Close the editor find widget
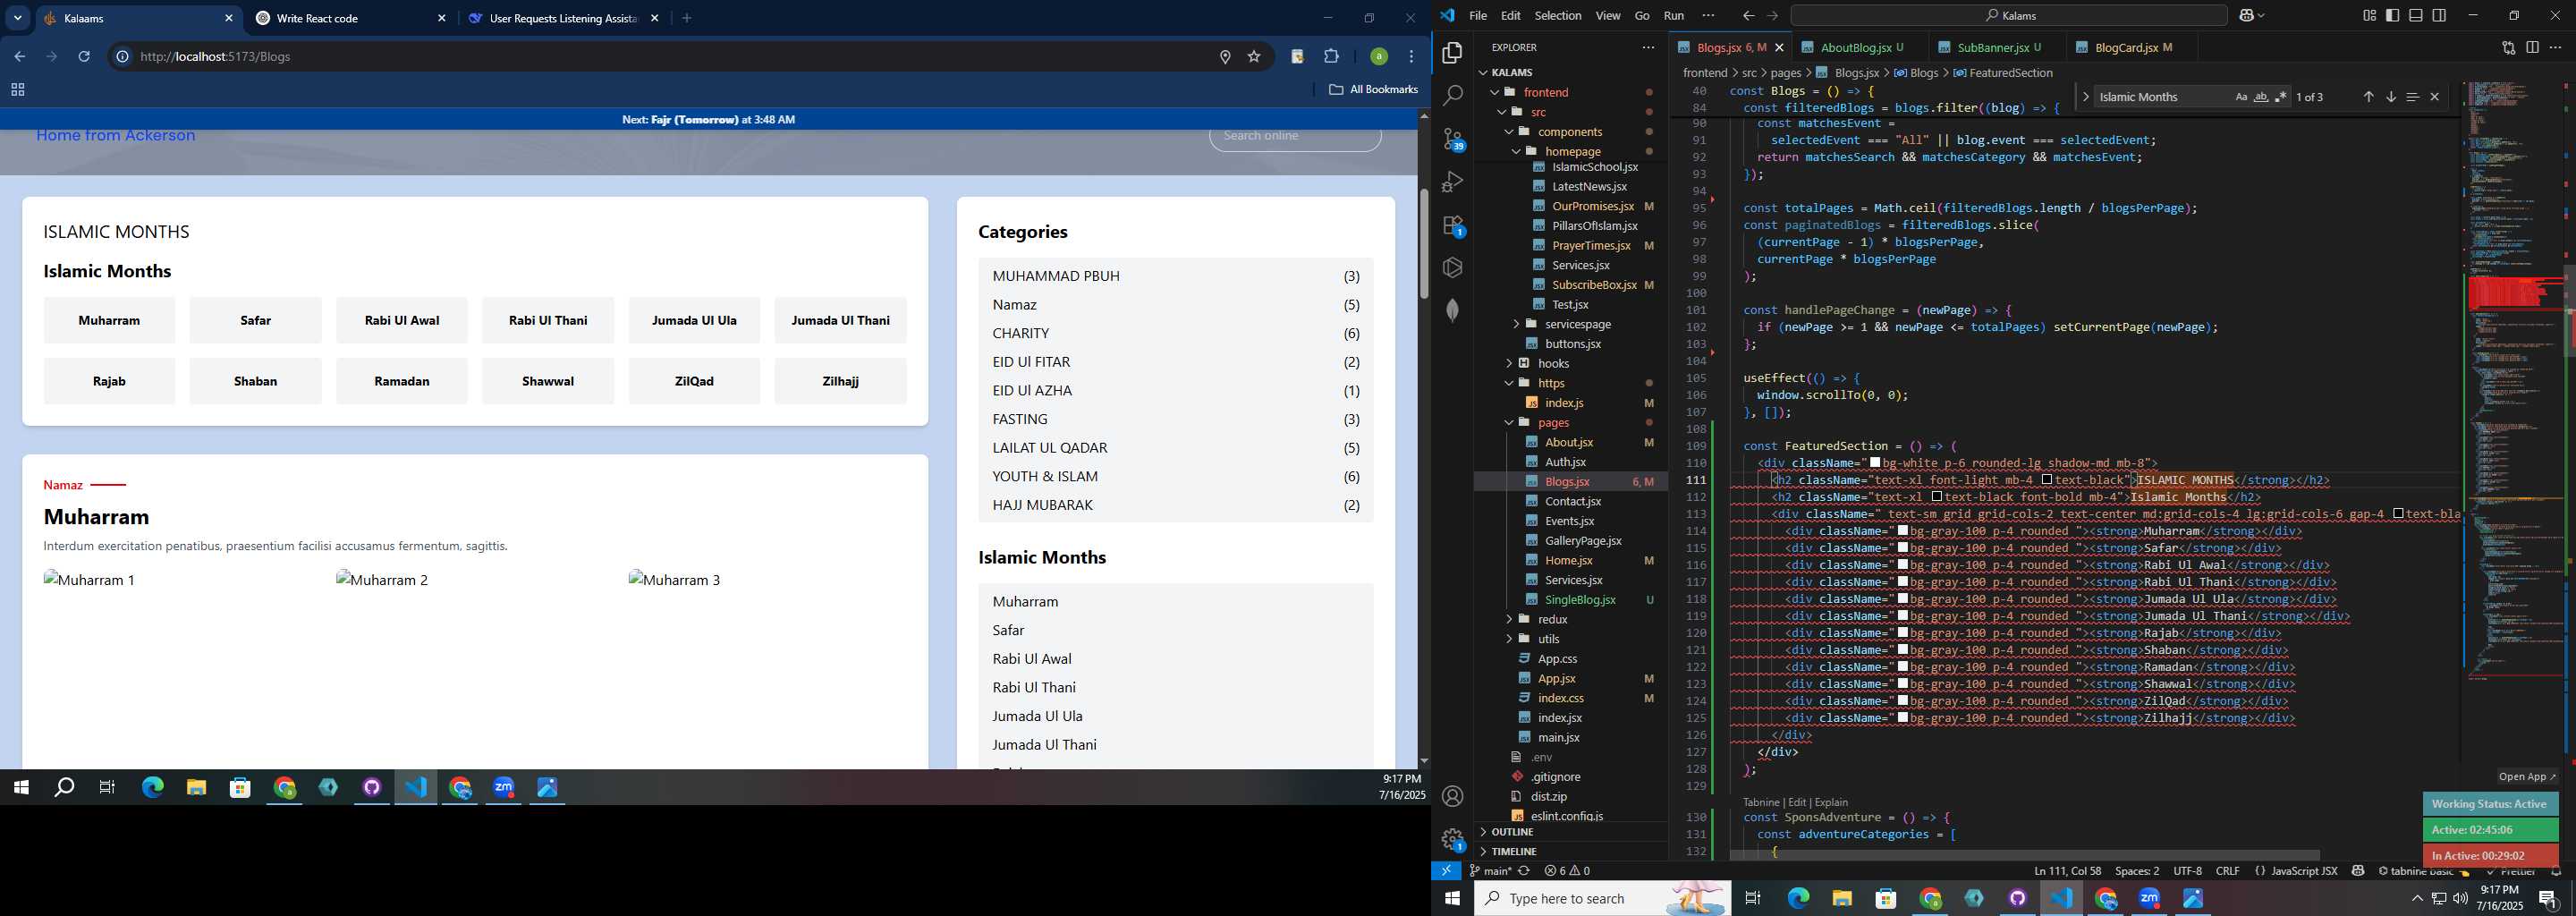This screenshot has height=916, width=2576. (2434, 97)
